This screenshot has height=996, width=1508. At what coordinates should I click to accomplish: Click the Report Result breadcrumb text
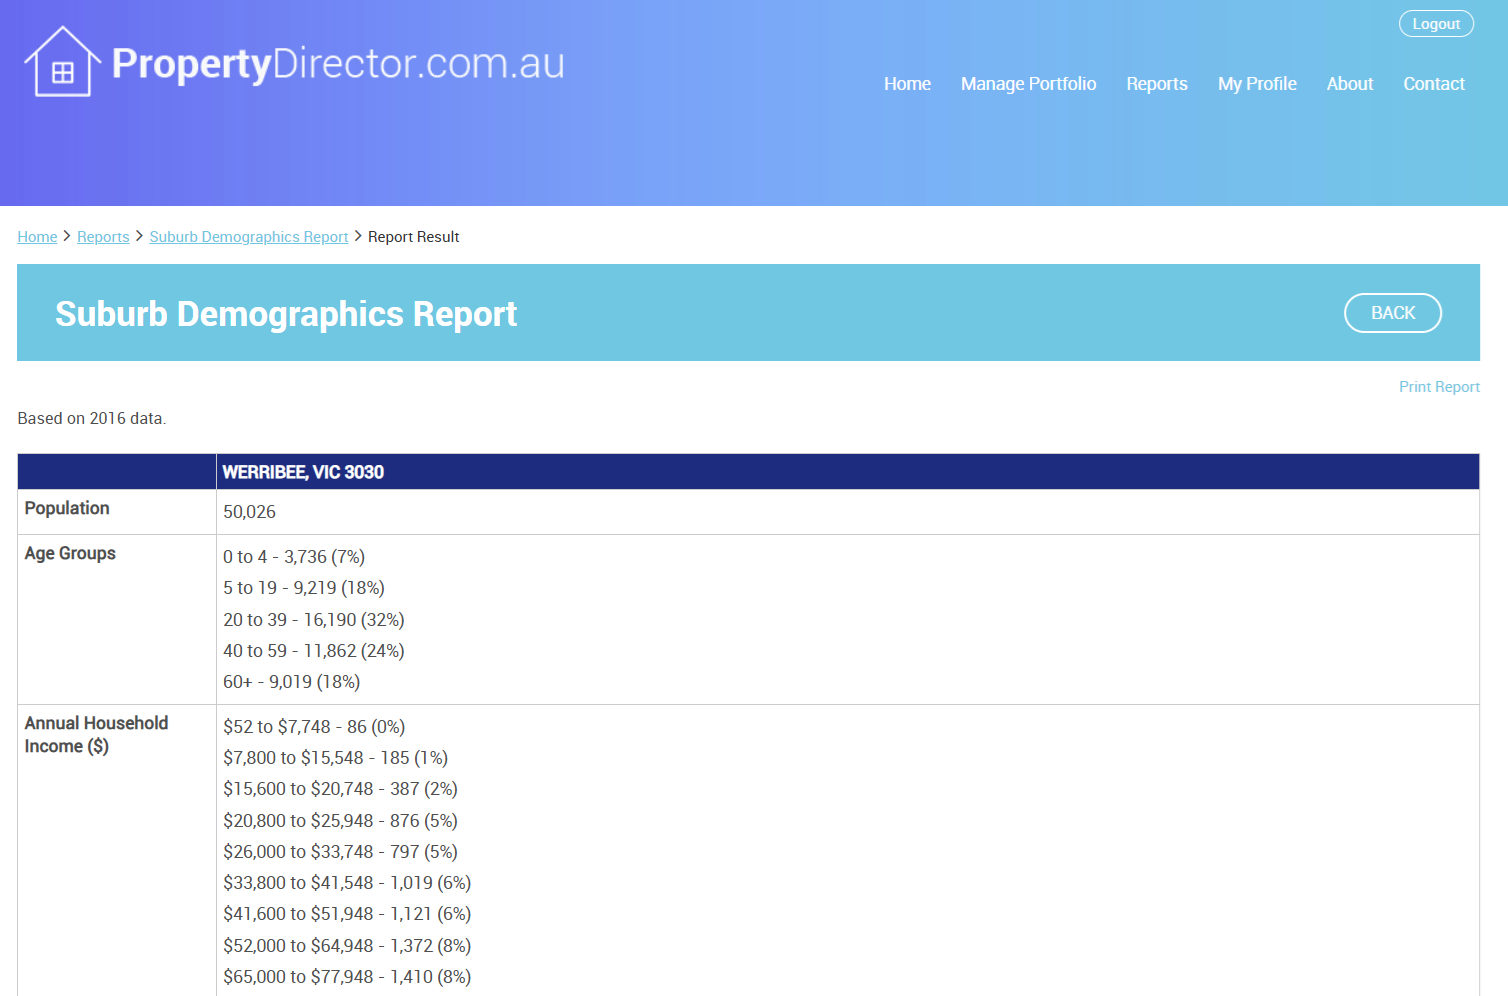(x=413, y=237)
